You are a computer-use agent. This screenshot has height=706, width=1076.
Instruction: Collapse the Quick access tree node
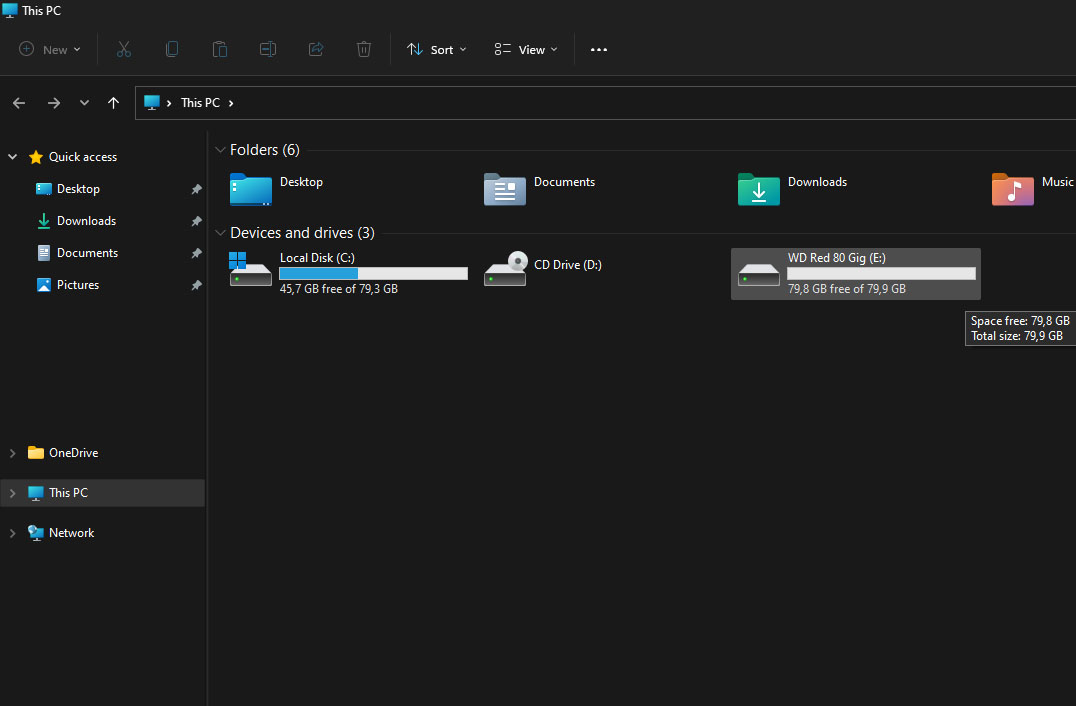click(13, 157)
